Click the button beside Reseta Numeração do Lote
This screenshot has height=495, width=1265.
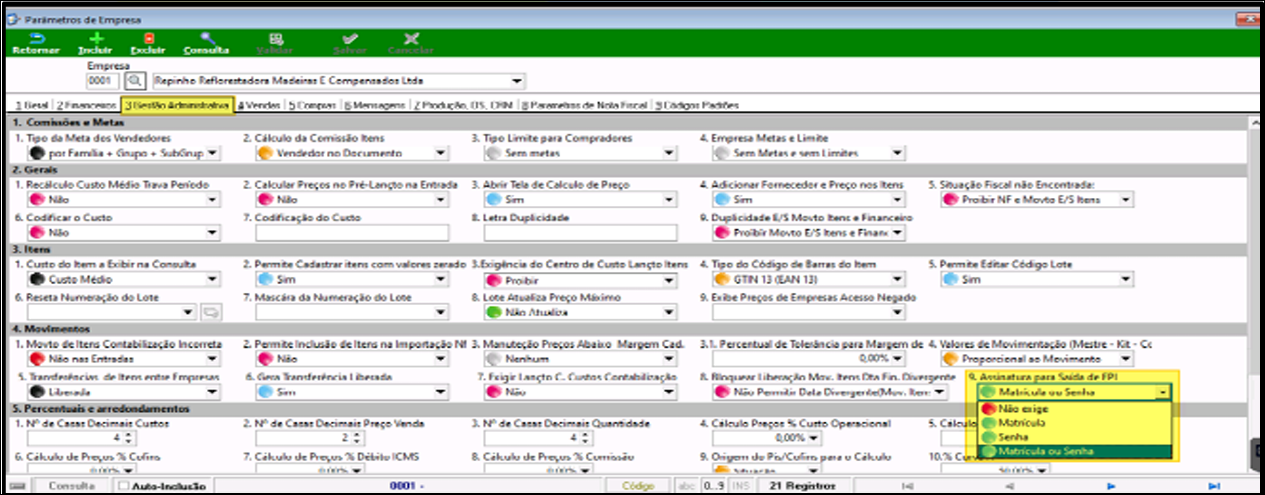click(211, 313)
